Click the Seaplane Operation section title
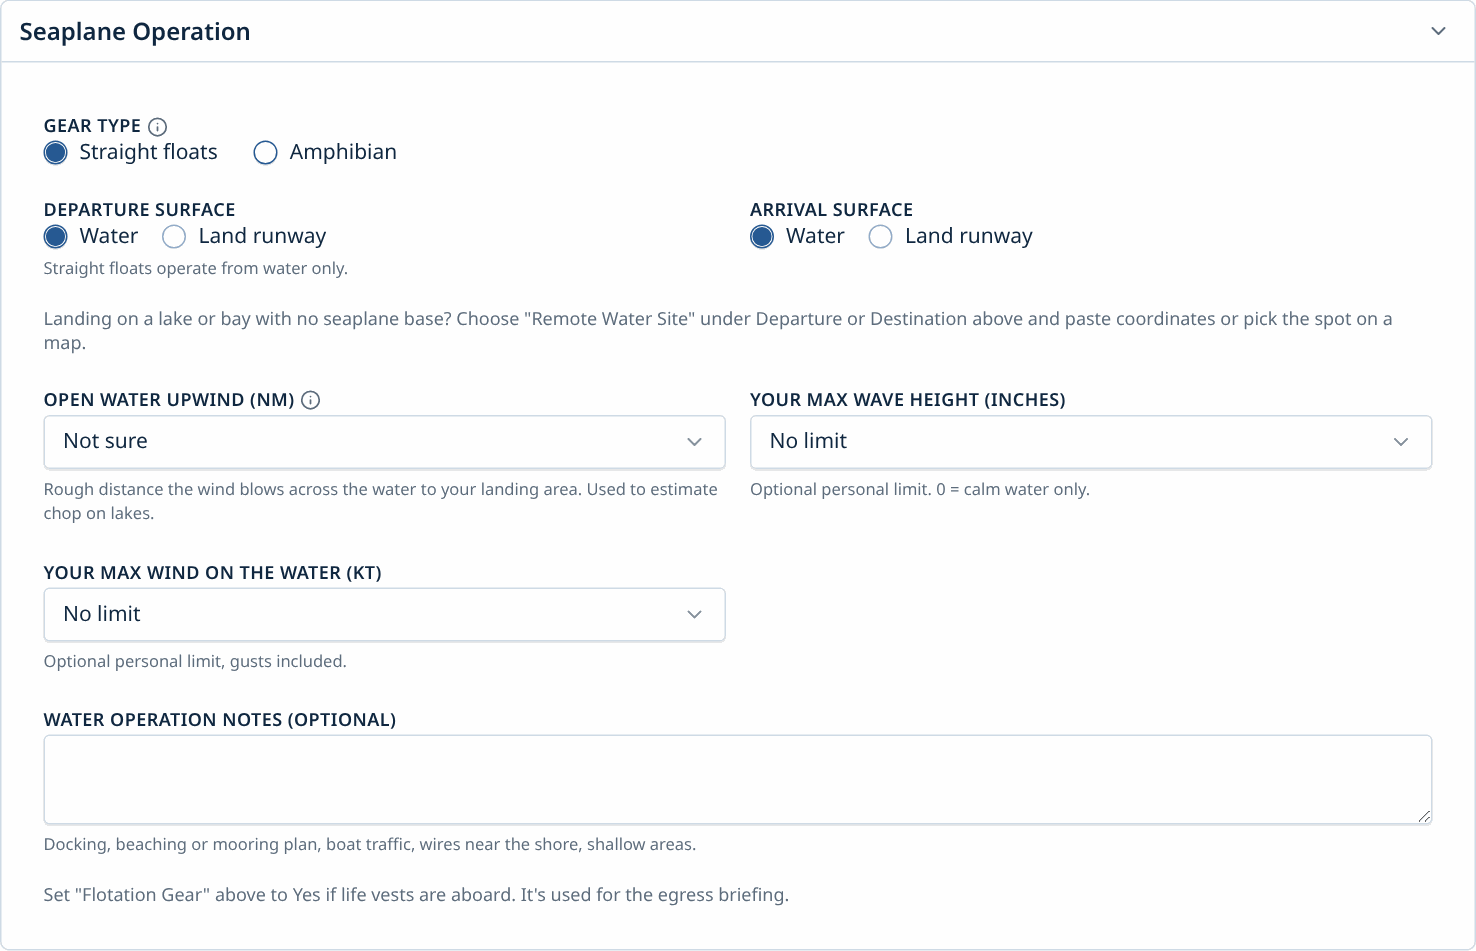1476x951 pixels. pos(135,32)
